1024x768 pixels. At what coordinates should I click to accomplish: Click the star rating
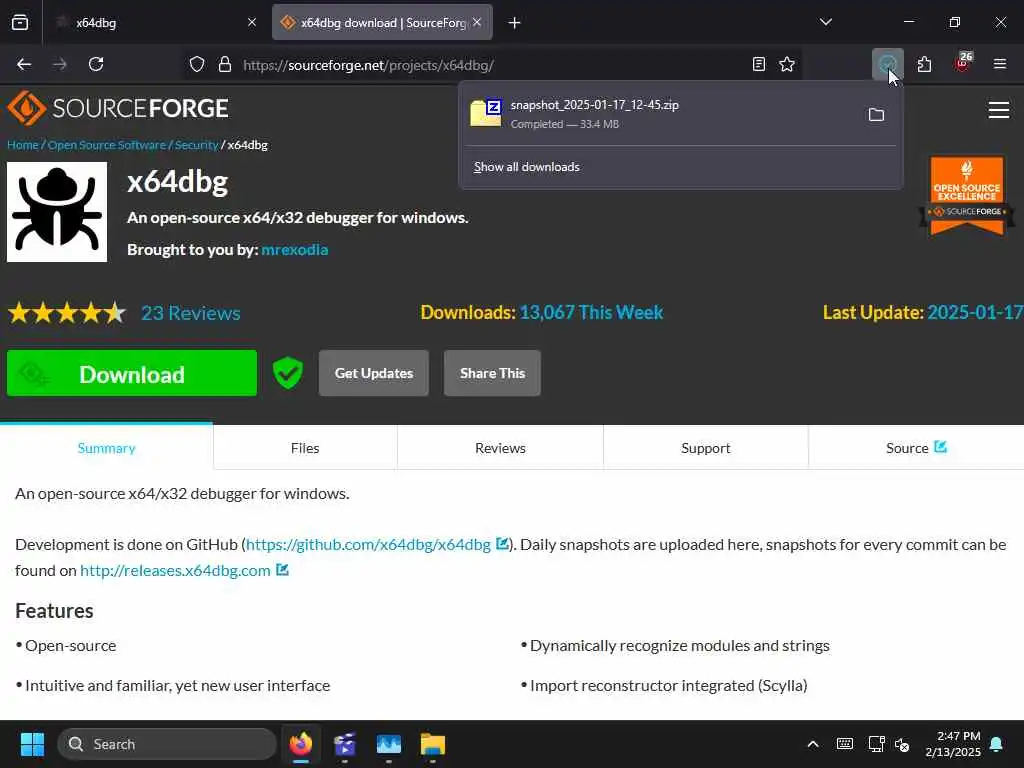click(x=67, y=313)
